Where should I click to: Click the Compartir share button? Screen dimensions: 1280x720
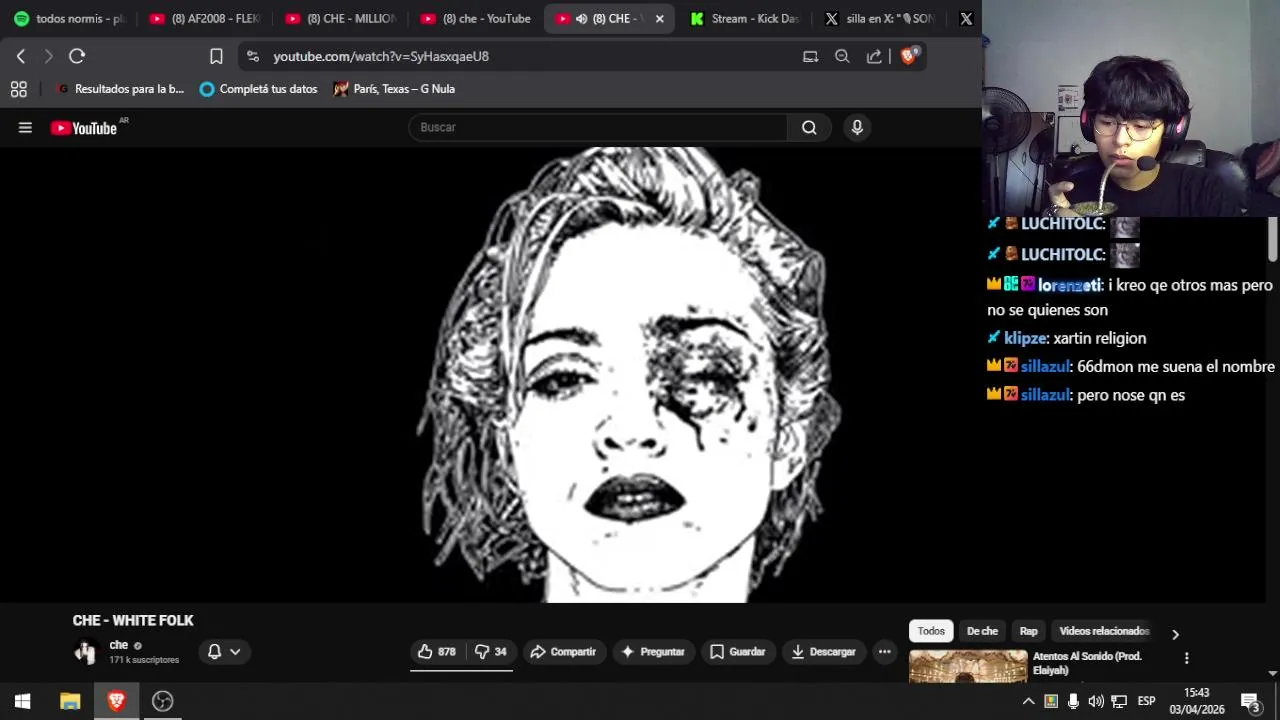[563, 652]
